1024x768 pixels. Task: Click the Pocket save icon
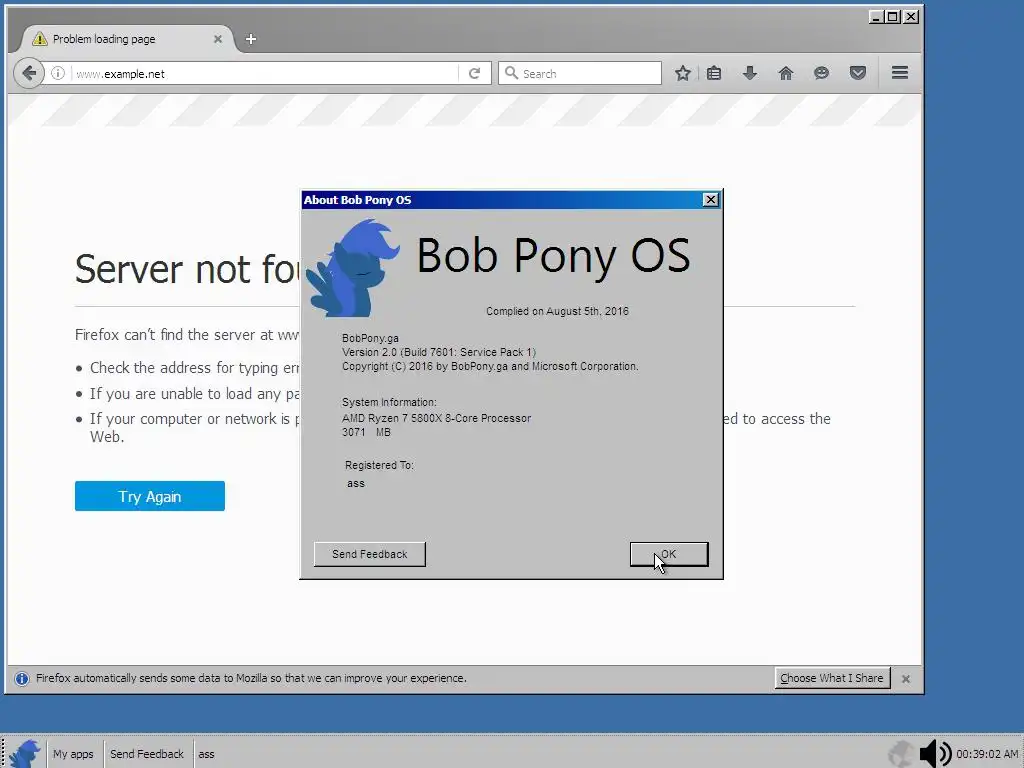point(857,73)
